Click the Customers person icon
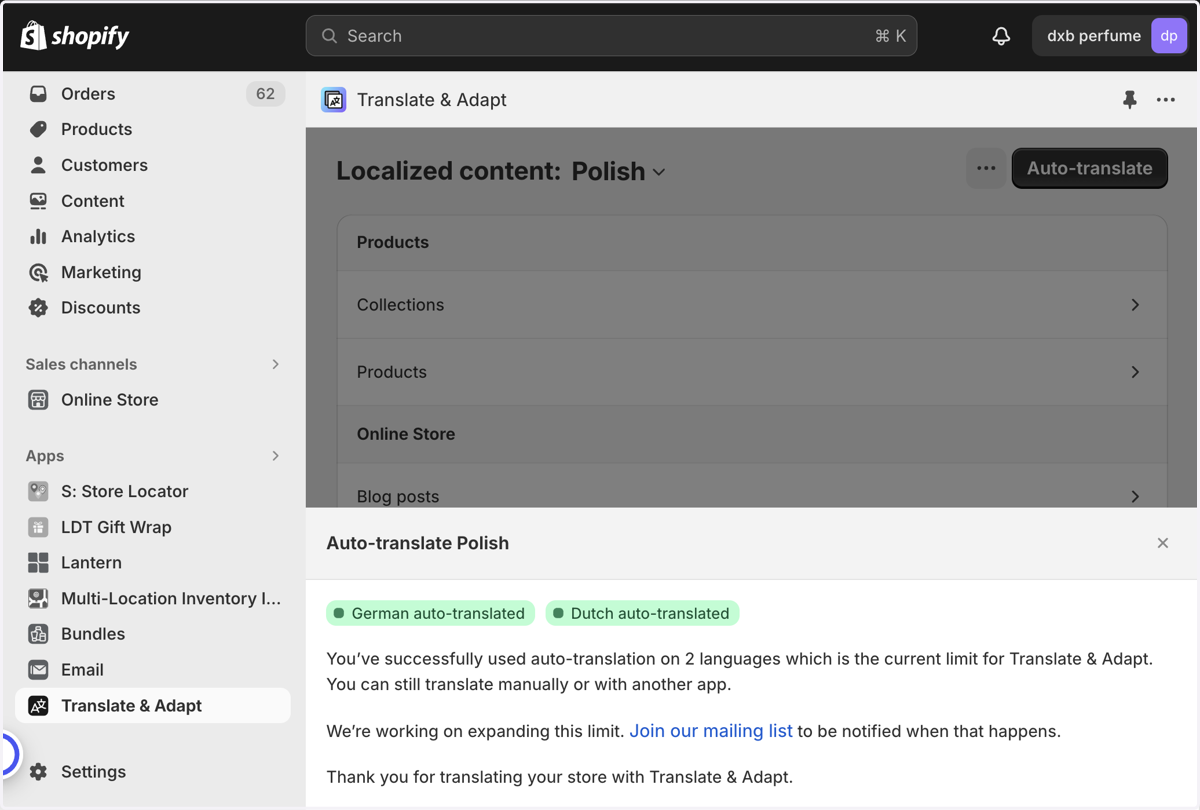The width and height of the screenshot is (1200, 810). [38, 165]
